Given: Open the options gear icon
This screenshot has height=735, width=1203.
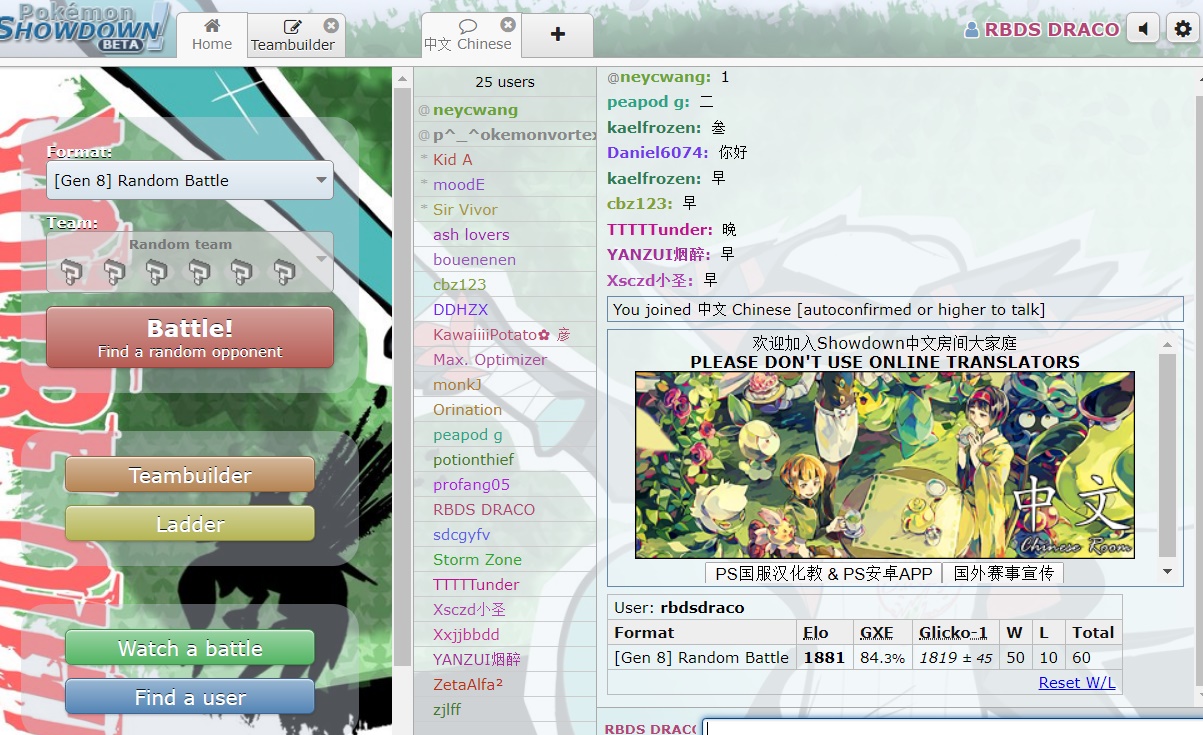Looking at the screenshot, I should 1182,29.
